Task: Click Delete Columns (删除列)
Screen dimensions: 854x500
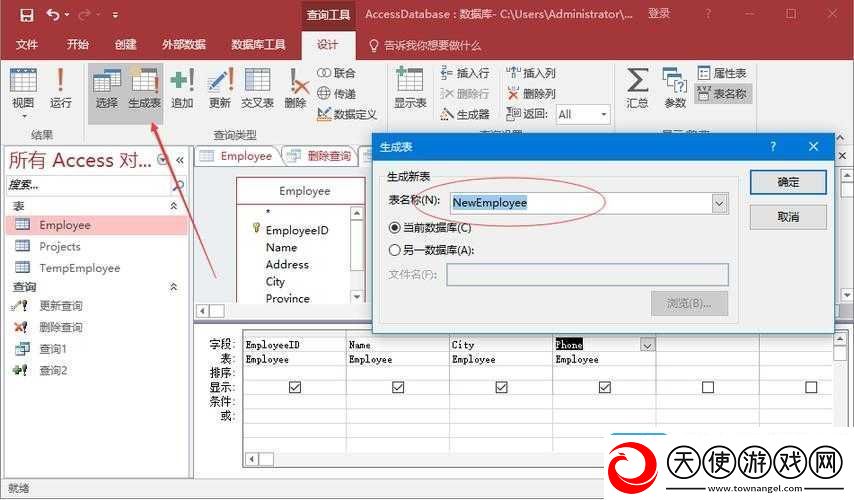Action: tap(531, 94)
